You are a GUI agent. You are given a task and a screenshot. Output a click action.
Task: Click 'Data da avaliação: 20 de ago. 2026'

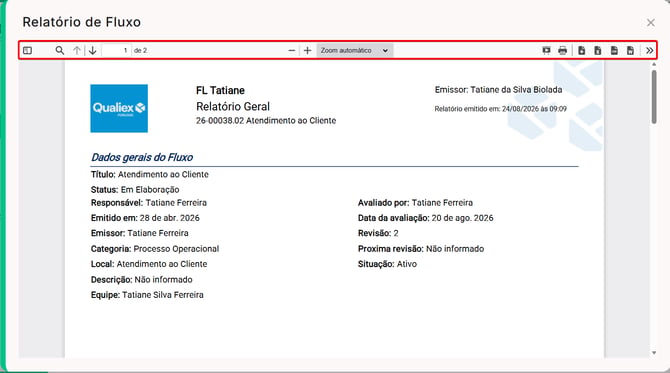[426, 218]
